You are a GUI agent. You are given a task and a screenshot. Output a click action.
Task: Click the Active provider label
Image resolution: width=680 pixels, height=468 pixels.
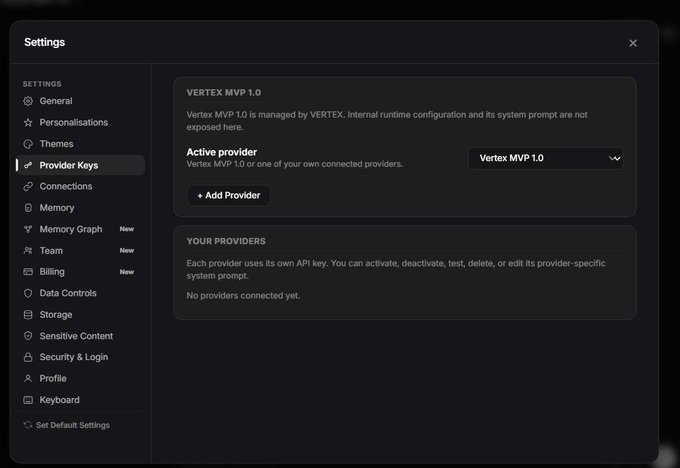[222, 152]
